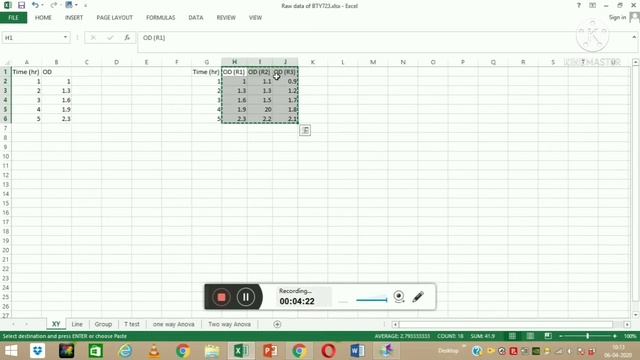Select the one way Anova sheet tab
Screen dimensions: 640x360
point(173,324)
